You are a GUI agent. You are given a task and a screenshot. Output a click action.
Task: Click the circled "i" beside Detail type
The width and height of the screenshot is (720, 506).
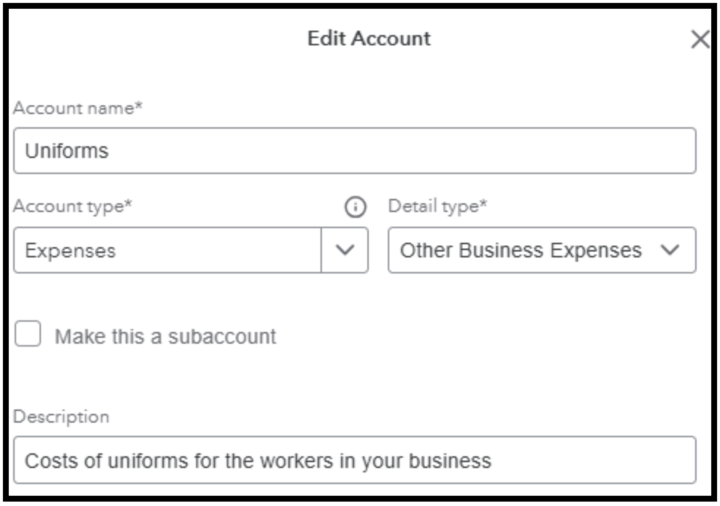(x=355, y=207)
